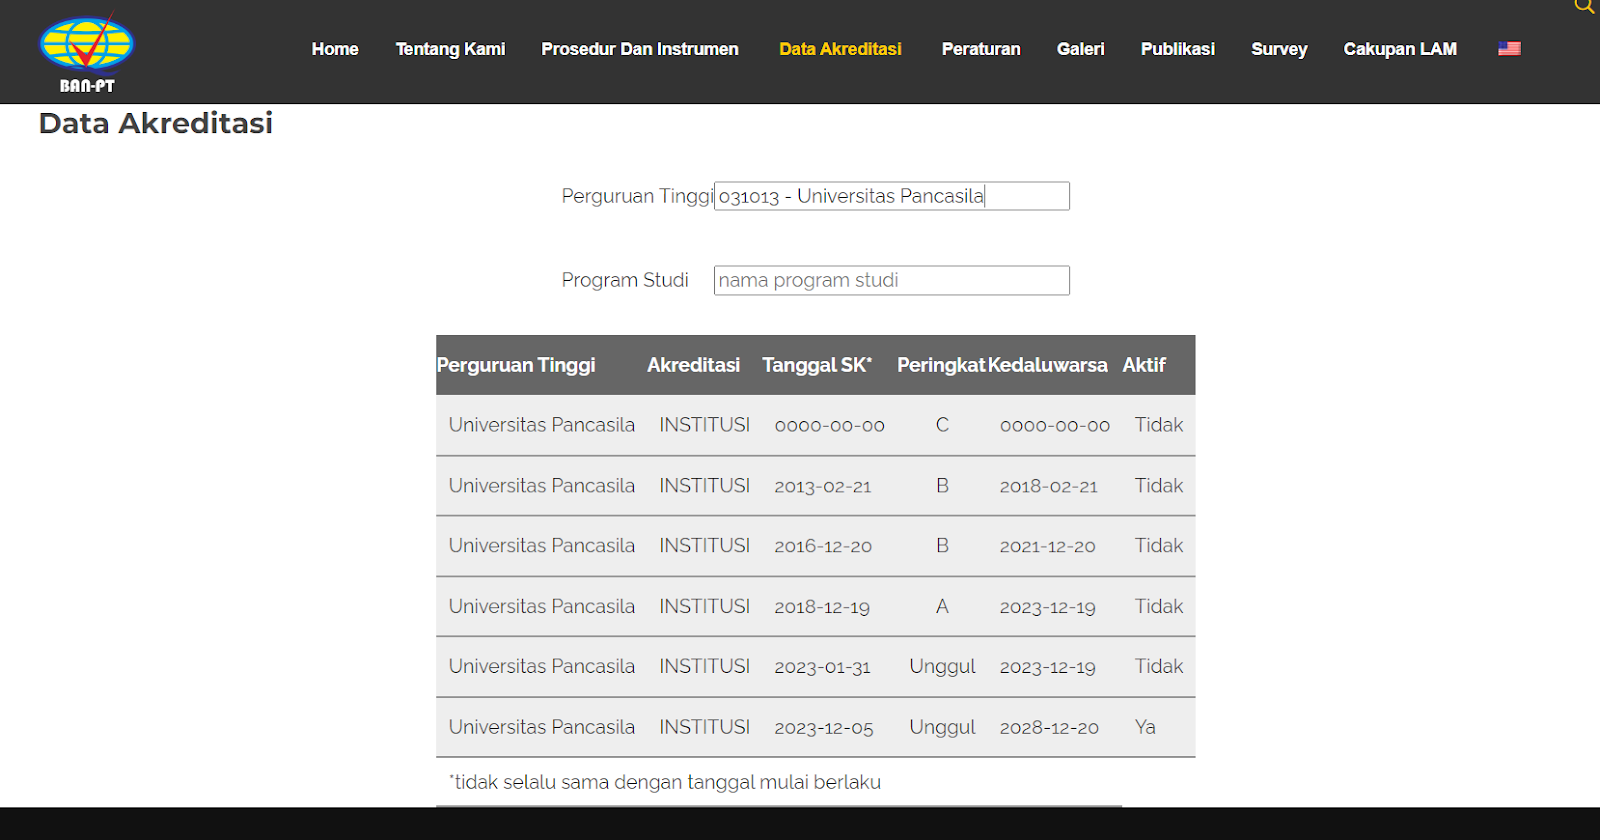
Task: Select SK date 2016-12-20
Action: [x=823, y=546]
